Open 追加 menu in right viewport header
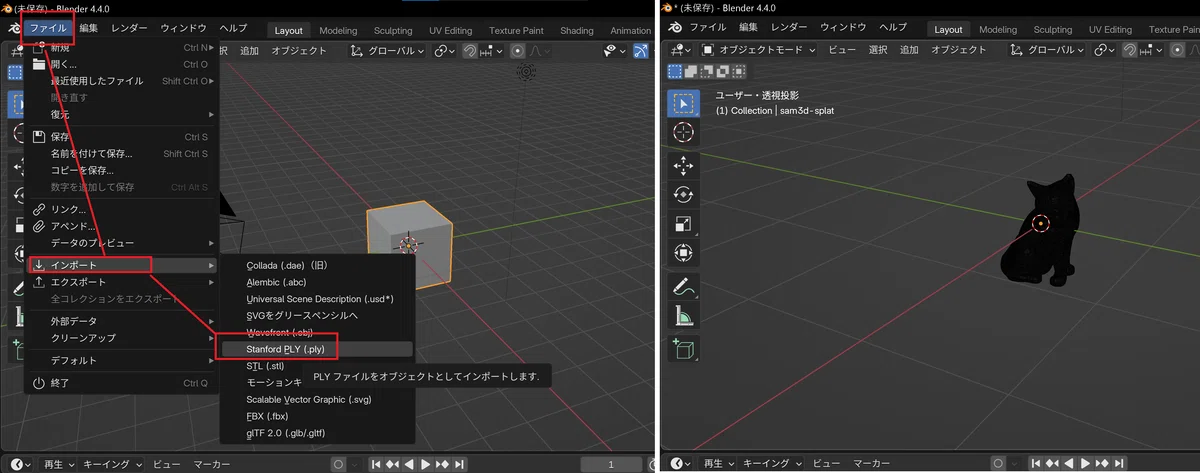Image resolution: width=1200 pixels, height=473 pixels. [909, 50]
